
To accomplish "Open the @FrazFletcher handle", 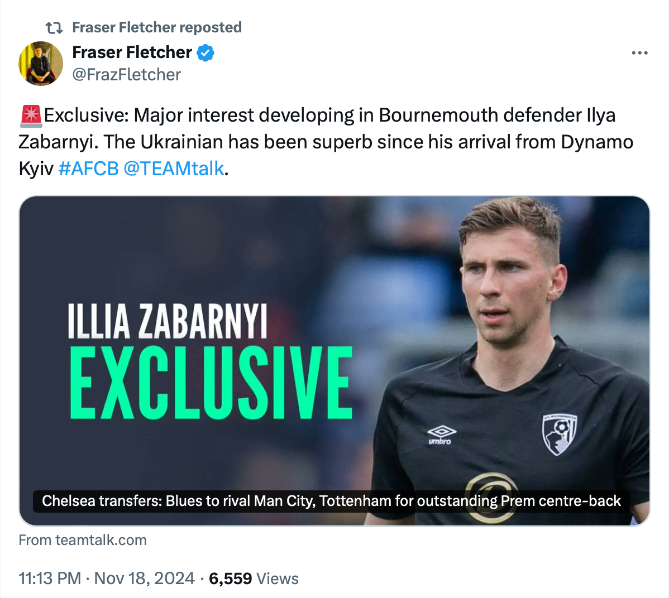I will point(127,74).
